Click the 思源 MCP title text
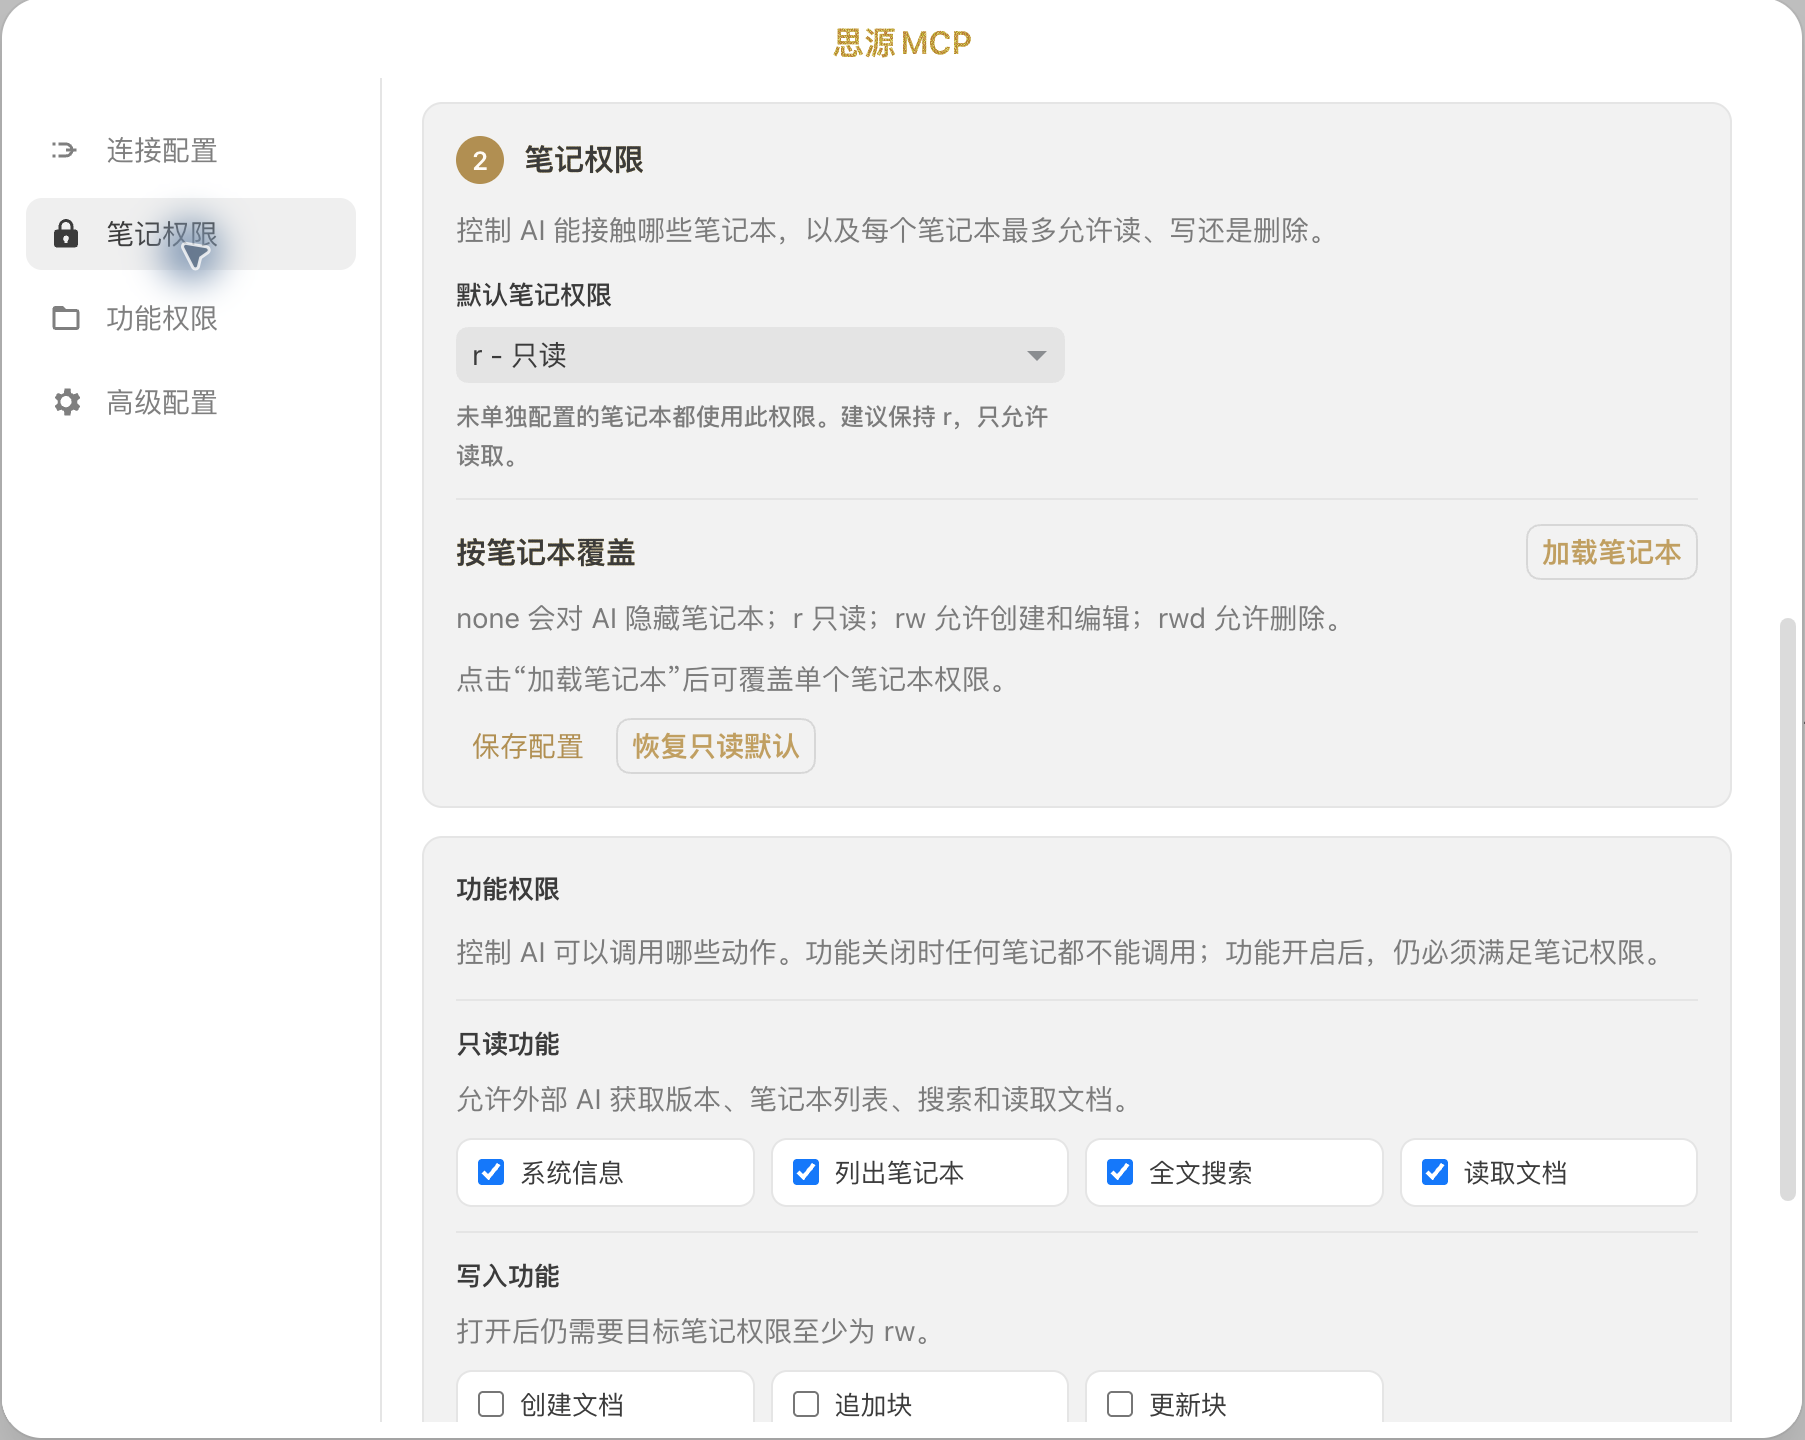Image resolution: width=1805 pixels, height=1440 pixels. pos(902,43)
